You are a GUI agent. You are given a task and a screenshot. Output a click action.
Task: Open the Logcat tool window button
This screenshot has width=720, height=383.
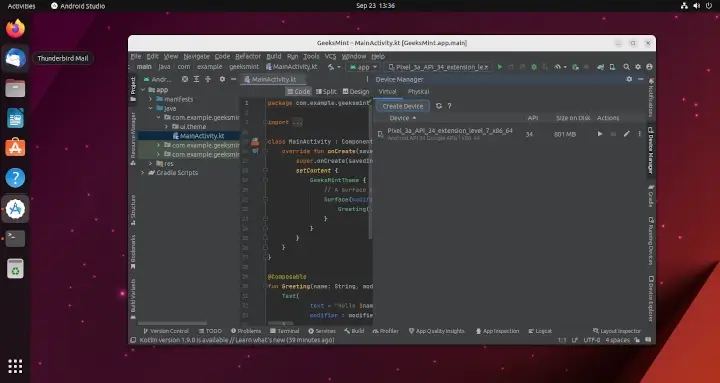[x=540, y=331]
